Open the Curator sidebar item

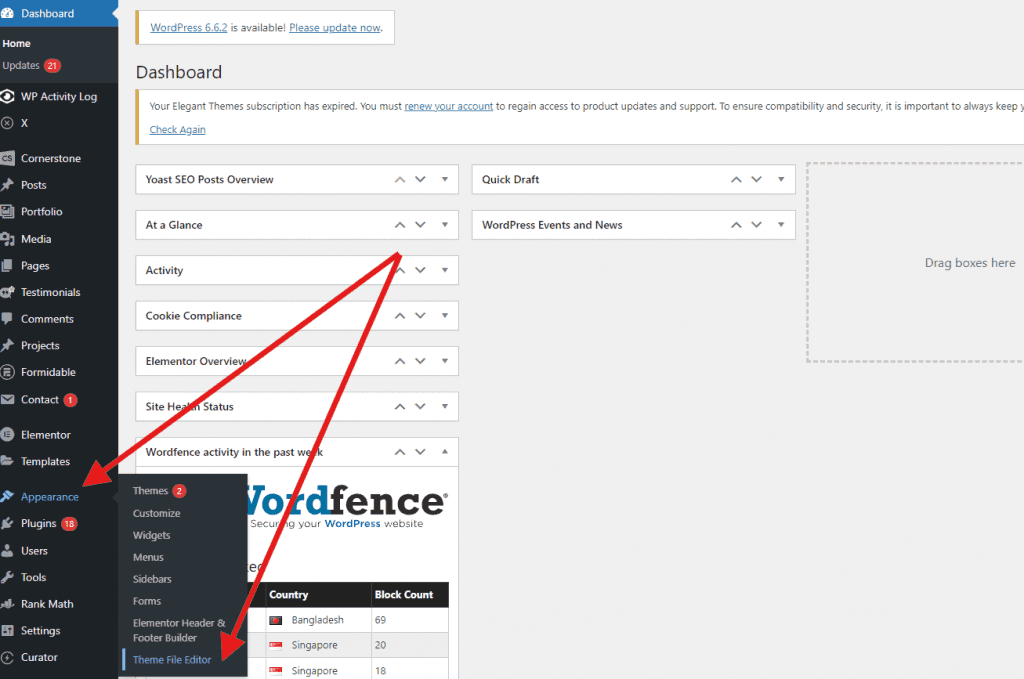(x=38, y=657)
